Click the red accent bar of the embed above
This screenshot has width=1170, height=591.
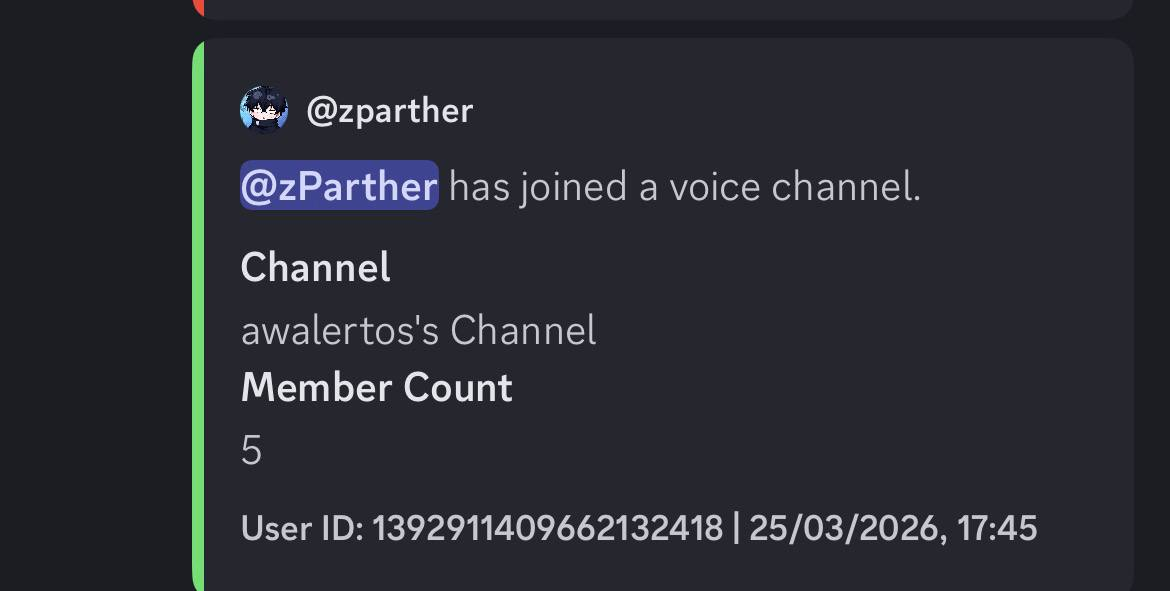198,8
